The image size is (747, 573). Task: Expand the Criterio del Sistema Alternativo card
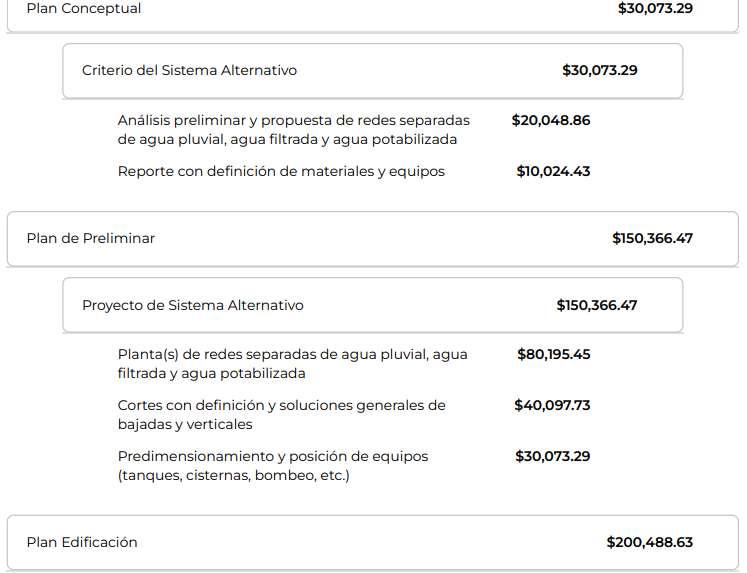(x=373, y=71)
